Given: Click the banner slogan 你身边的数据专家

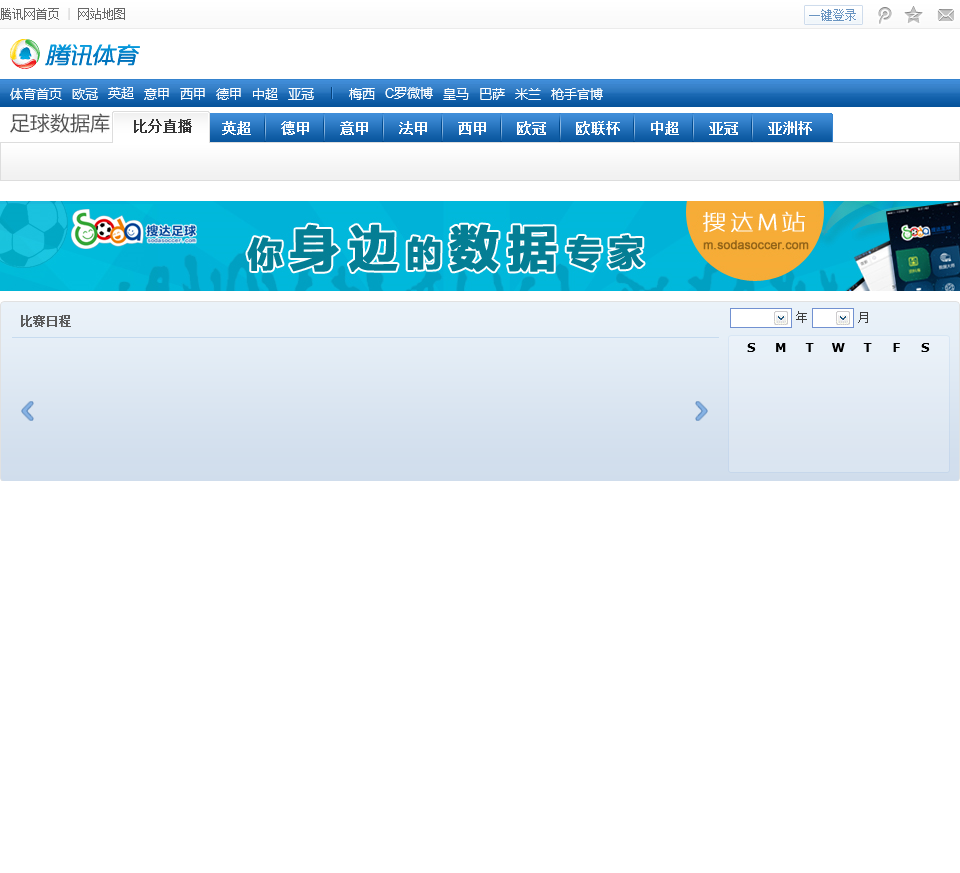Looking at the screenshot, I should click(446, 249).
